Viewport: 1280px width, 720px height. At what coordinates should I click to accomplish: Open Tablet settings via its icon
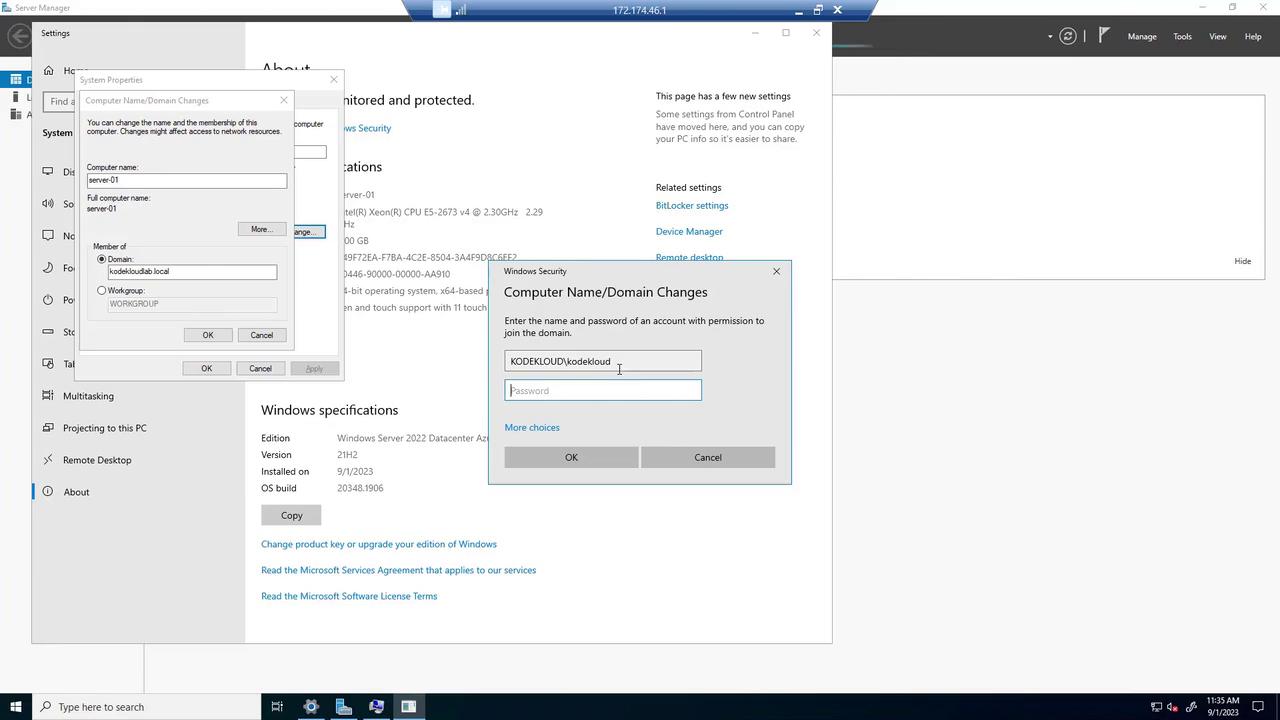(x=48, y=363)
